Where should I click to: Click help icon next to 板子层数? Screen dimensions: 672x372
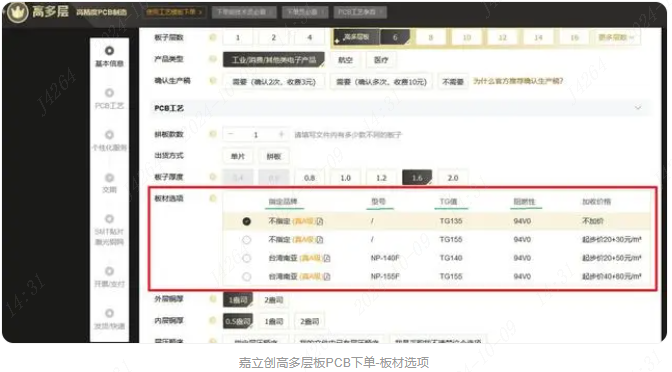[213, 38]
